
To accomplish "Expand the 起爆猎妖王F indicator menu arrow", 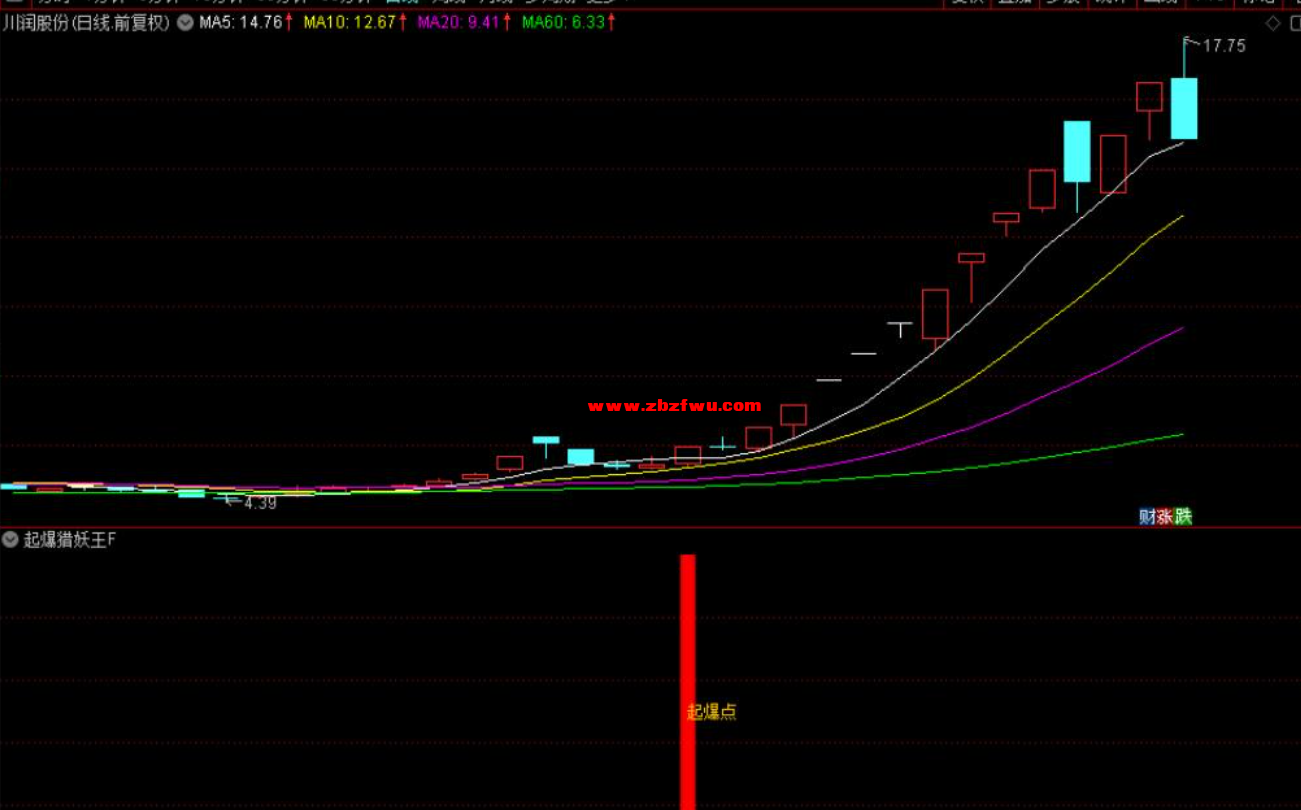I will click(10, 540).
